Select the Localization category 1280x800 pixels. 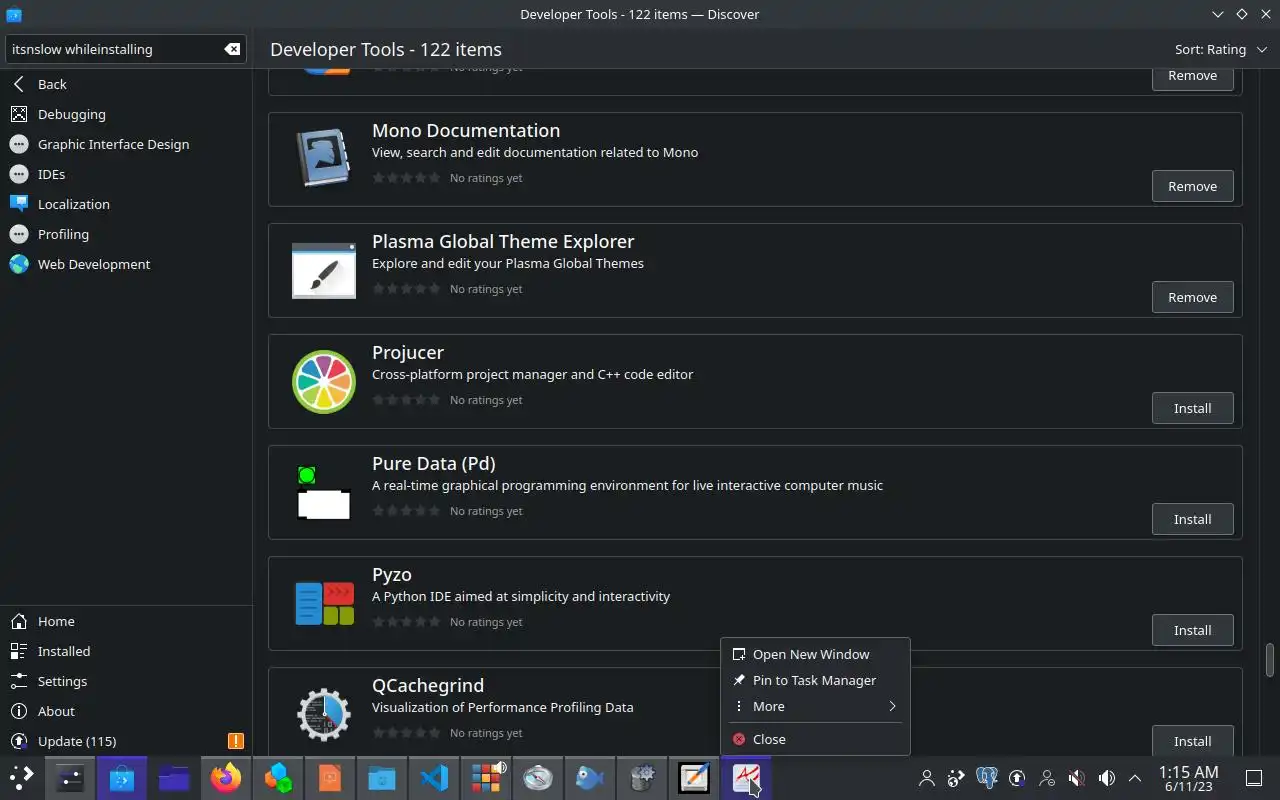[x=126, y=204]
